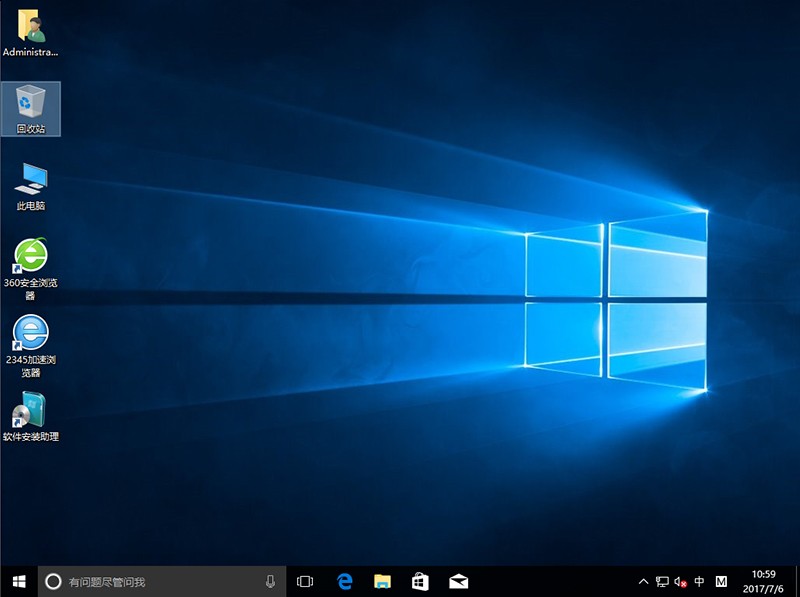The image size is (800, 597).
Task: Open the muted volume tray icon
Action: (x=681, y=582)
